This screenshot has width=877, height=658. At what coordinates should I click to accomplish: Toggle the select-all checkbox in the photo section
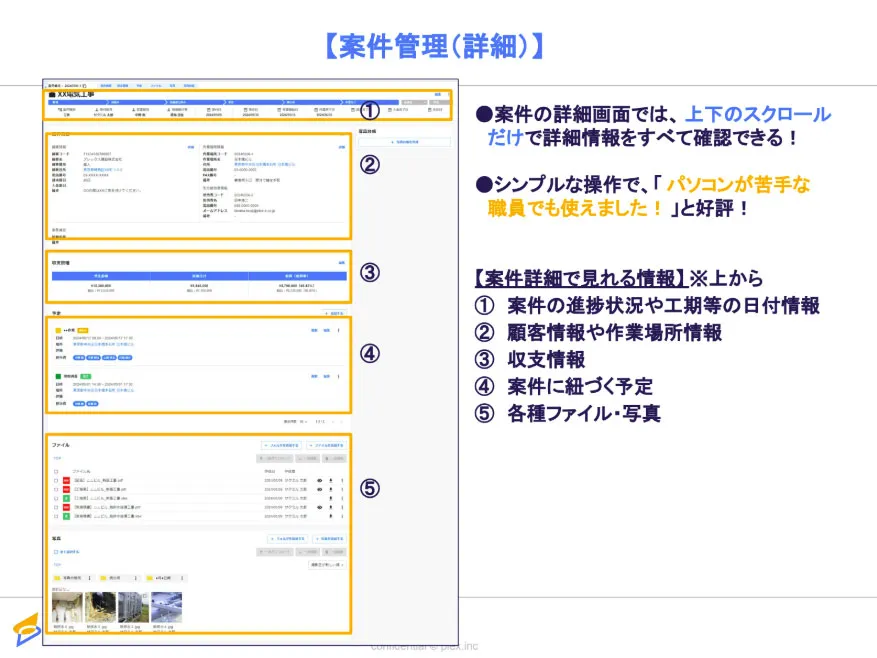tap(56, 551)
